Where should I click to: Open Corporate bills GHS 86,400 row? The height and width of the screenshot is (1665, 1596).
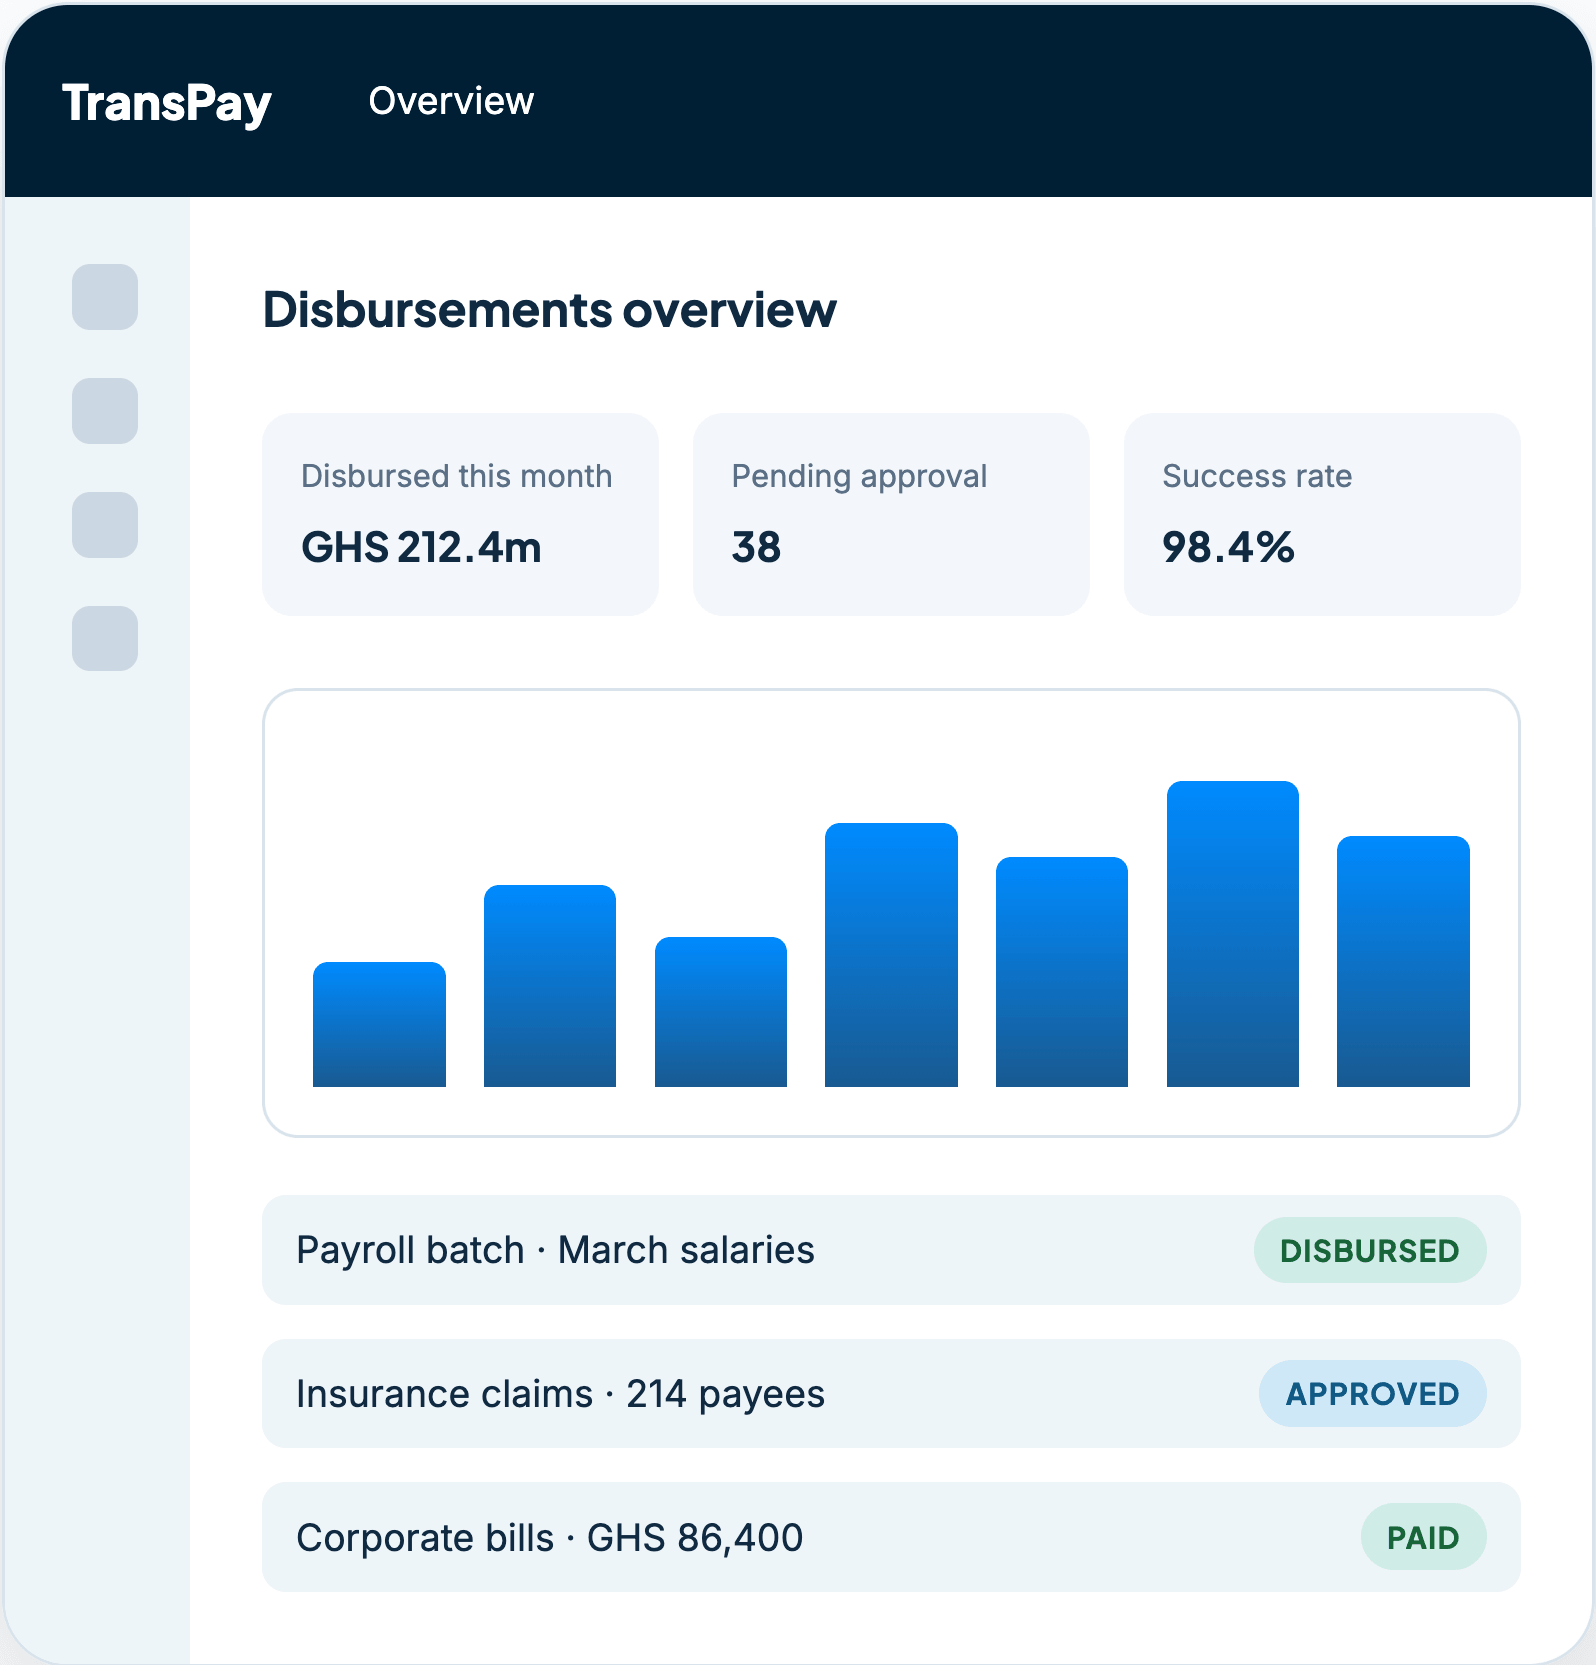tap(891, 1537)
